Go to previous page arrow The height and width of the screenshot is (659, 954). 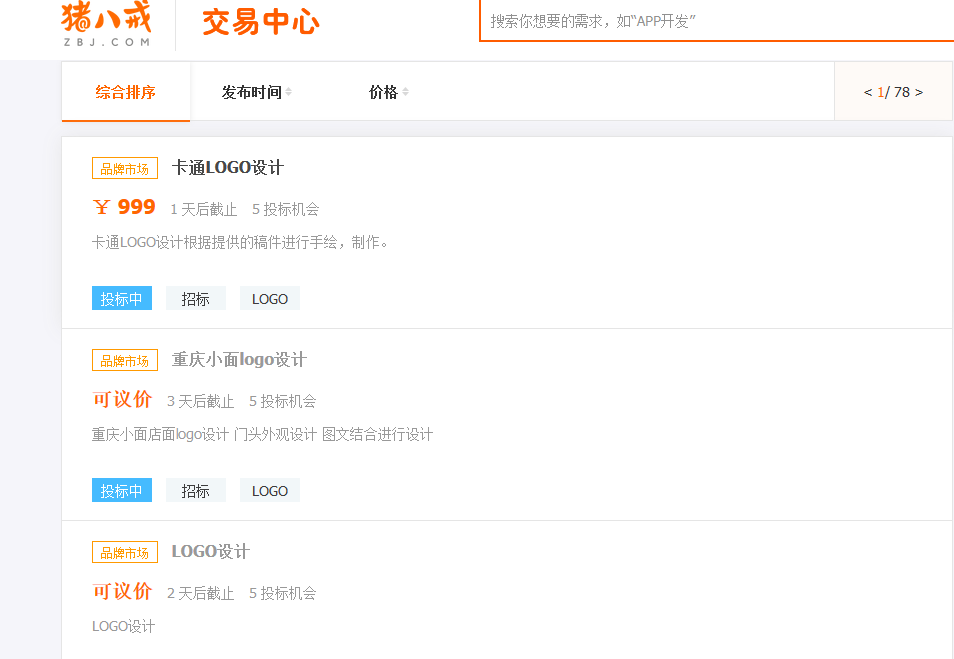(868, 92)
